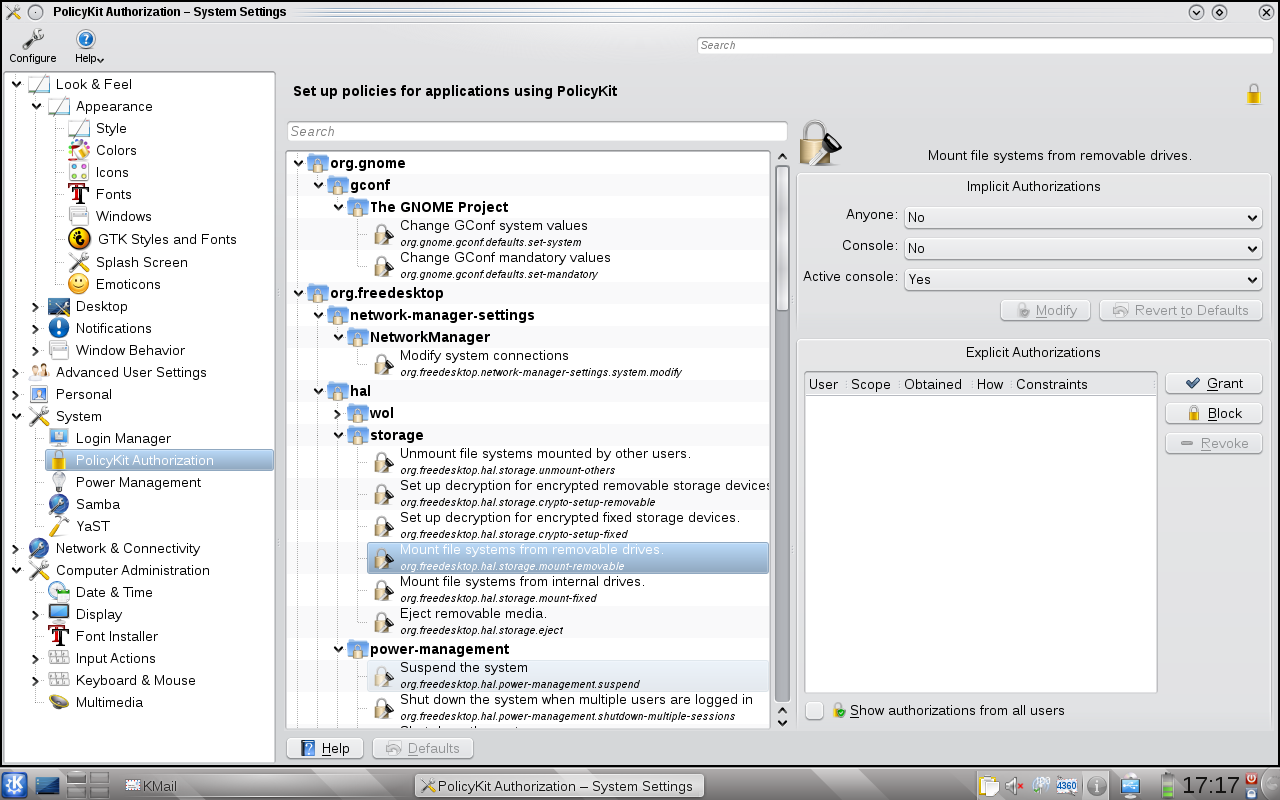Click the Samba icon under System
This screenshot has width=1280, height=800.
point(59,504)
